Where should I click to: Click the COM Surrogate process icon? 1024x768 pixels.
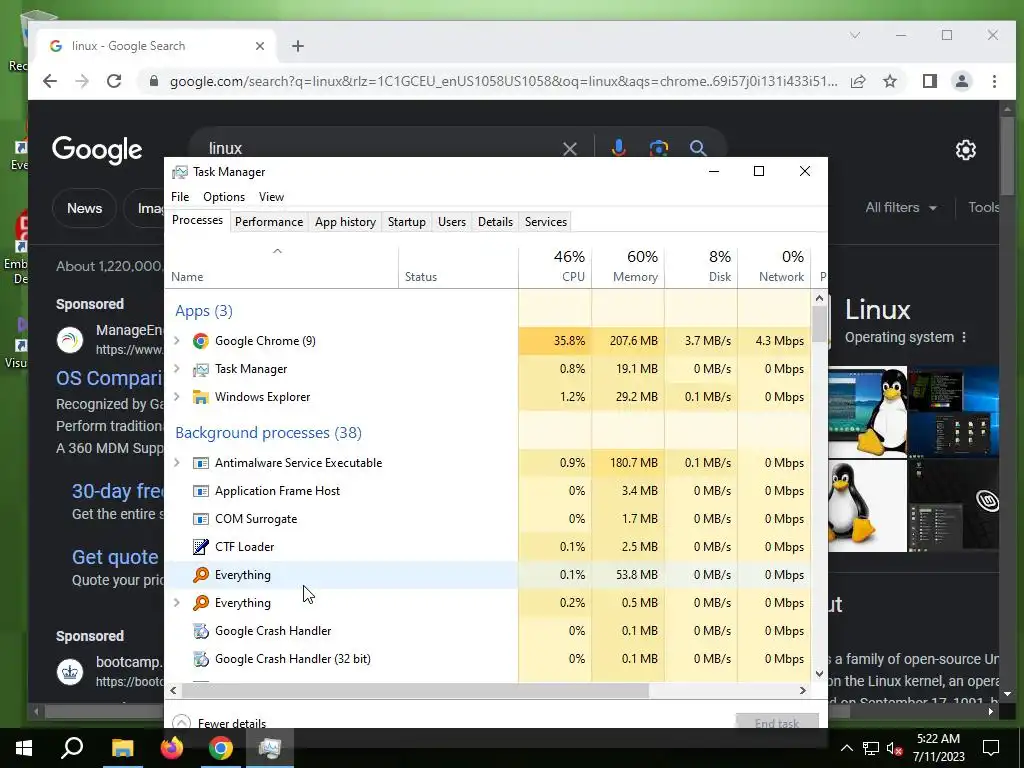pos(200,519)
